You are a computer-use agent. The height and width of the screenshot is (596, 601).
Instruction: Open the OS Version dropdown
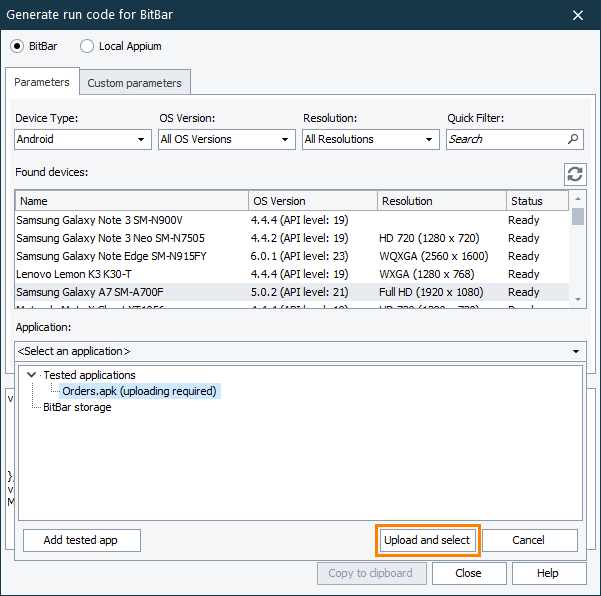point(227,139)
